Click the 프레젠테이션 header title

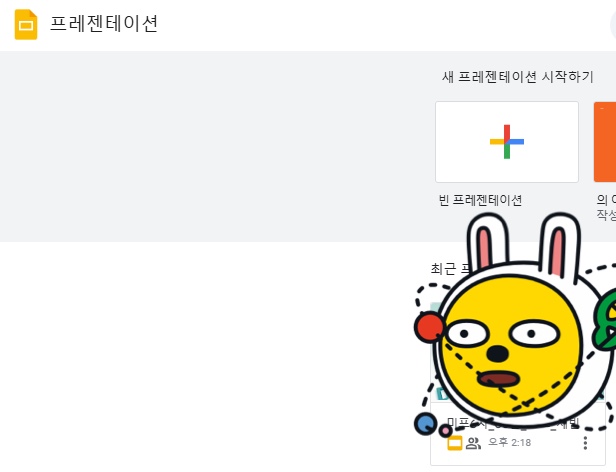(x=104, y=24)
